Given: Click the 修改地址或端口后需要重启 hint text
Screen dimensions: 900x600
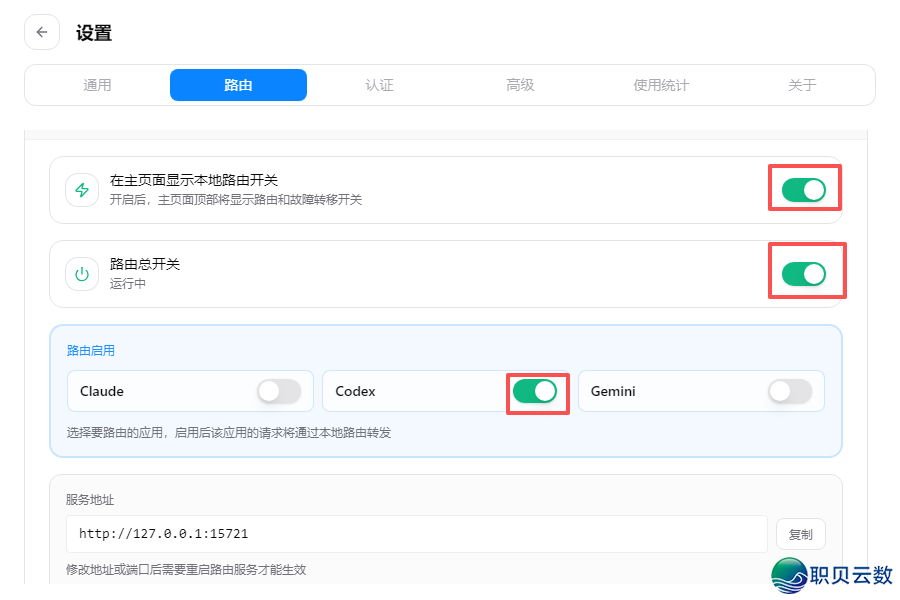Looking at the screenshot, I should point(186,570).
